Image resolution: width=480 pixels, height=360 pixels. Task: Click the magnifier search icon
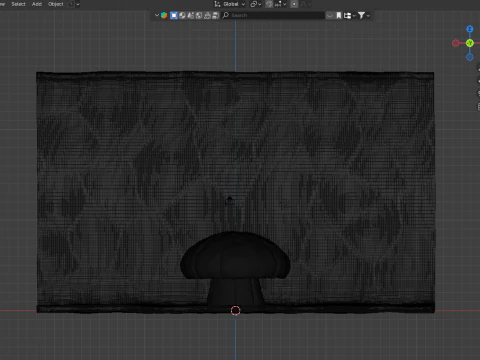[x=226, y=15]
